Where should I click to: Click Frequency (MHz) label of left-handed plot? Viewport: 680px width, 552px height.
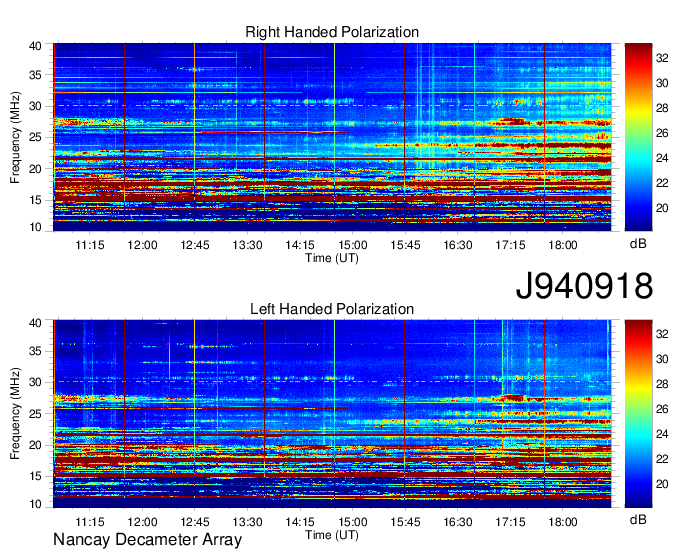pos(15,414)
